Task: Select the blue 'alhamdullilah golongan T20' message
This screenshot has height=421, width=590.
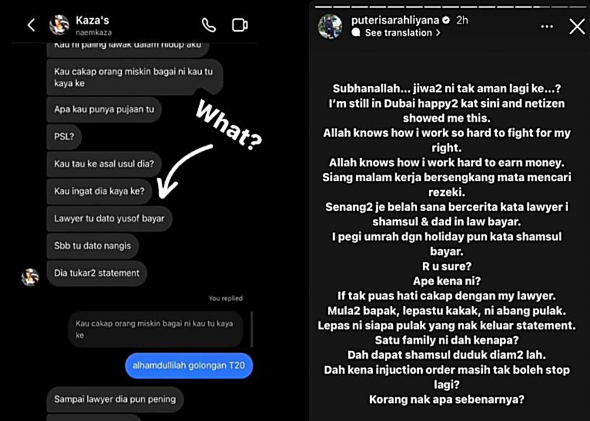Action: point(189,365)
